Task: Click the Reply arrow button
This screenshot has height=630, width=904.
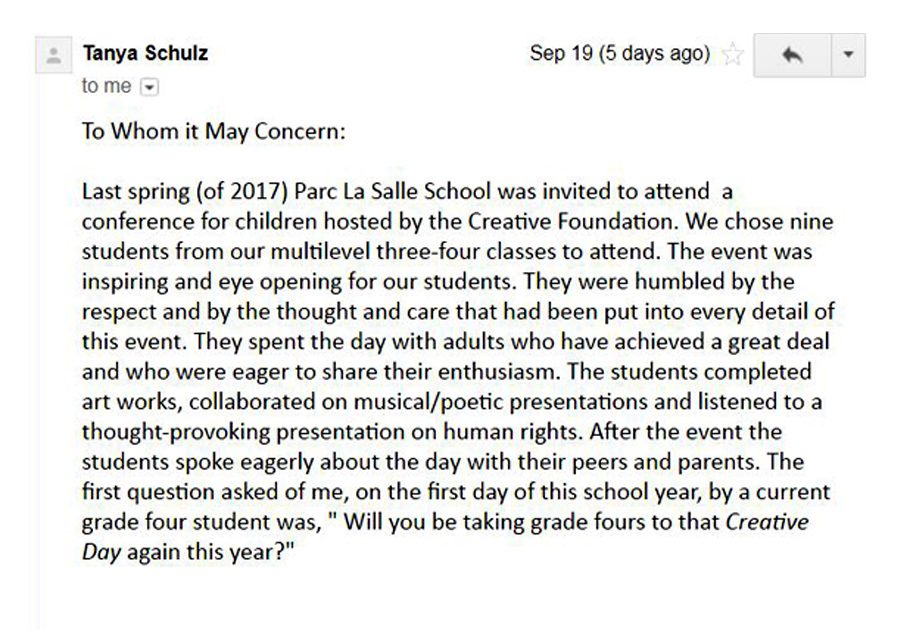Action: point(793,55)
